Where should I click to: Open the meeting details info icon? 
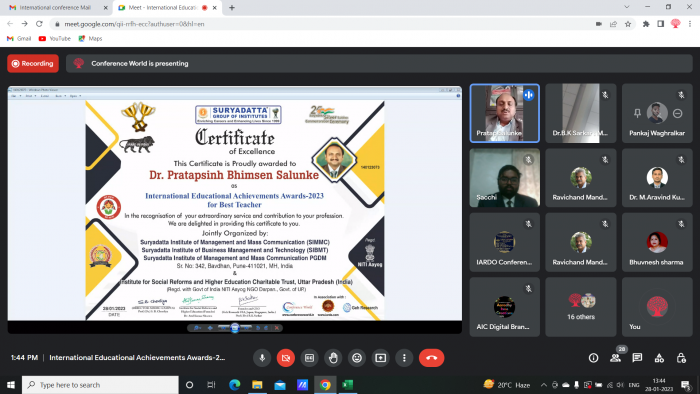593,358
